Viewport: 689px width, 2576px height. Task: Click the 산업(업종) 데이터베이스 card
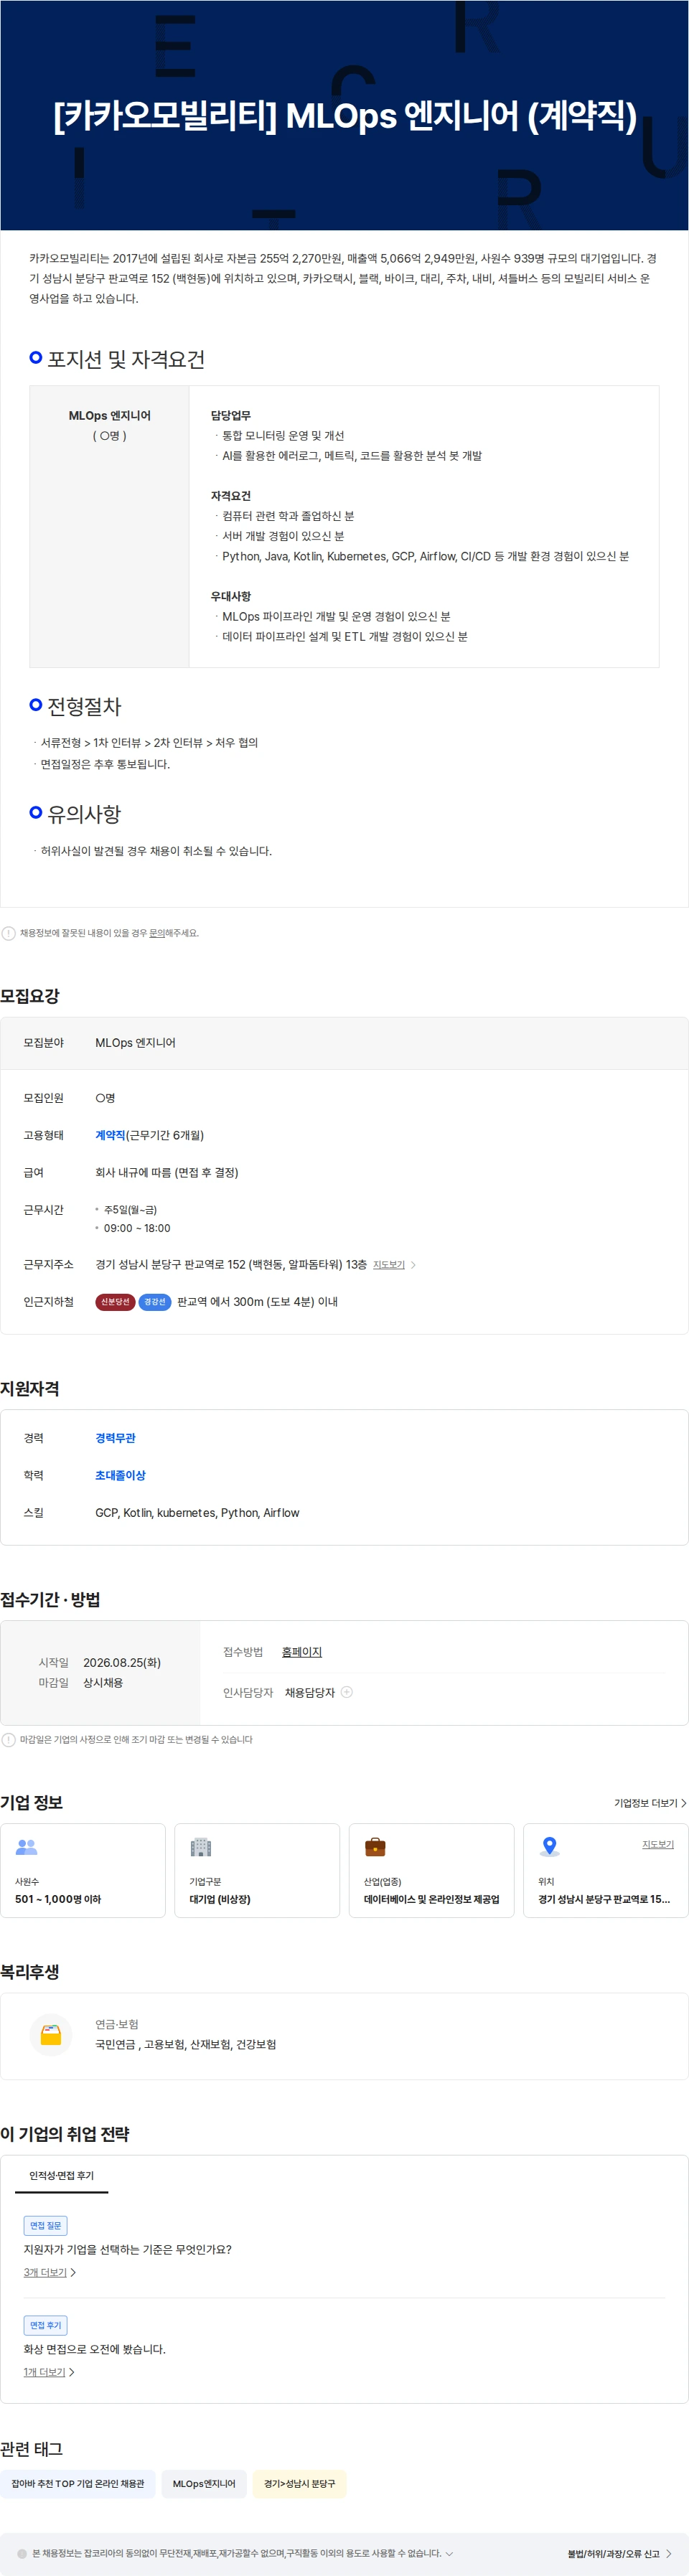431,1870
